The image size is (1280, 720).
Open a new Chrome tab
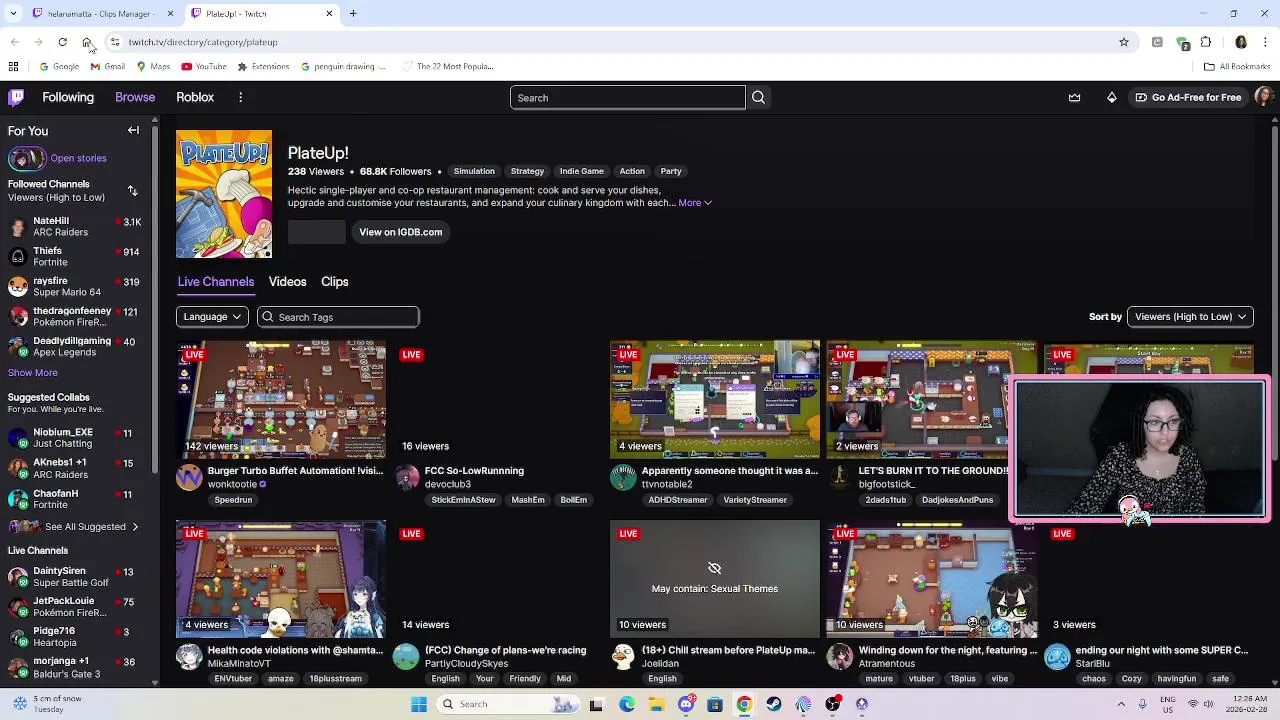(x=353, y=13)
